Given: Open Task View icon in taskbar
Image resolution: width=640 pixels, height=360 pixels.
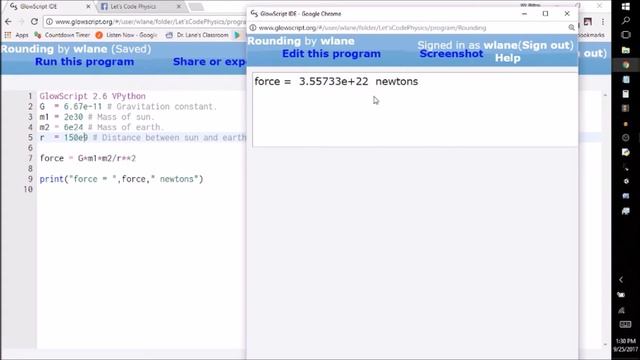Looking at the screenshot, I should 626,35.
